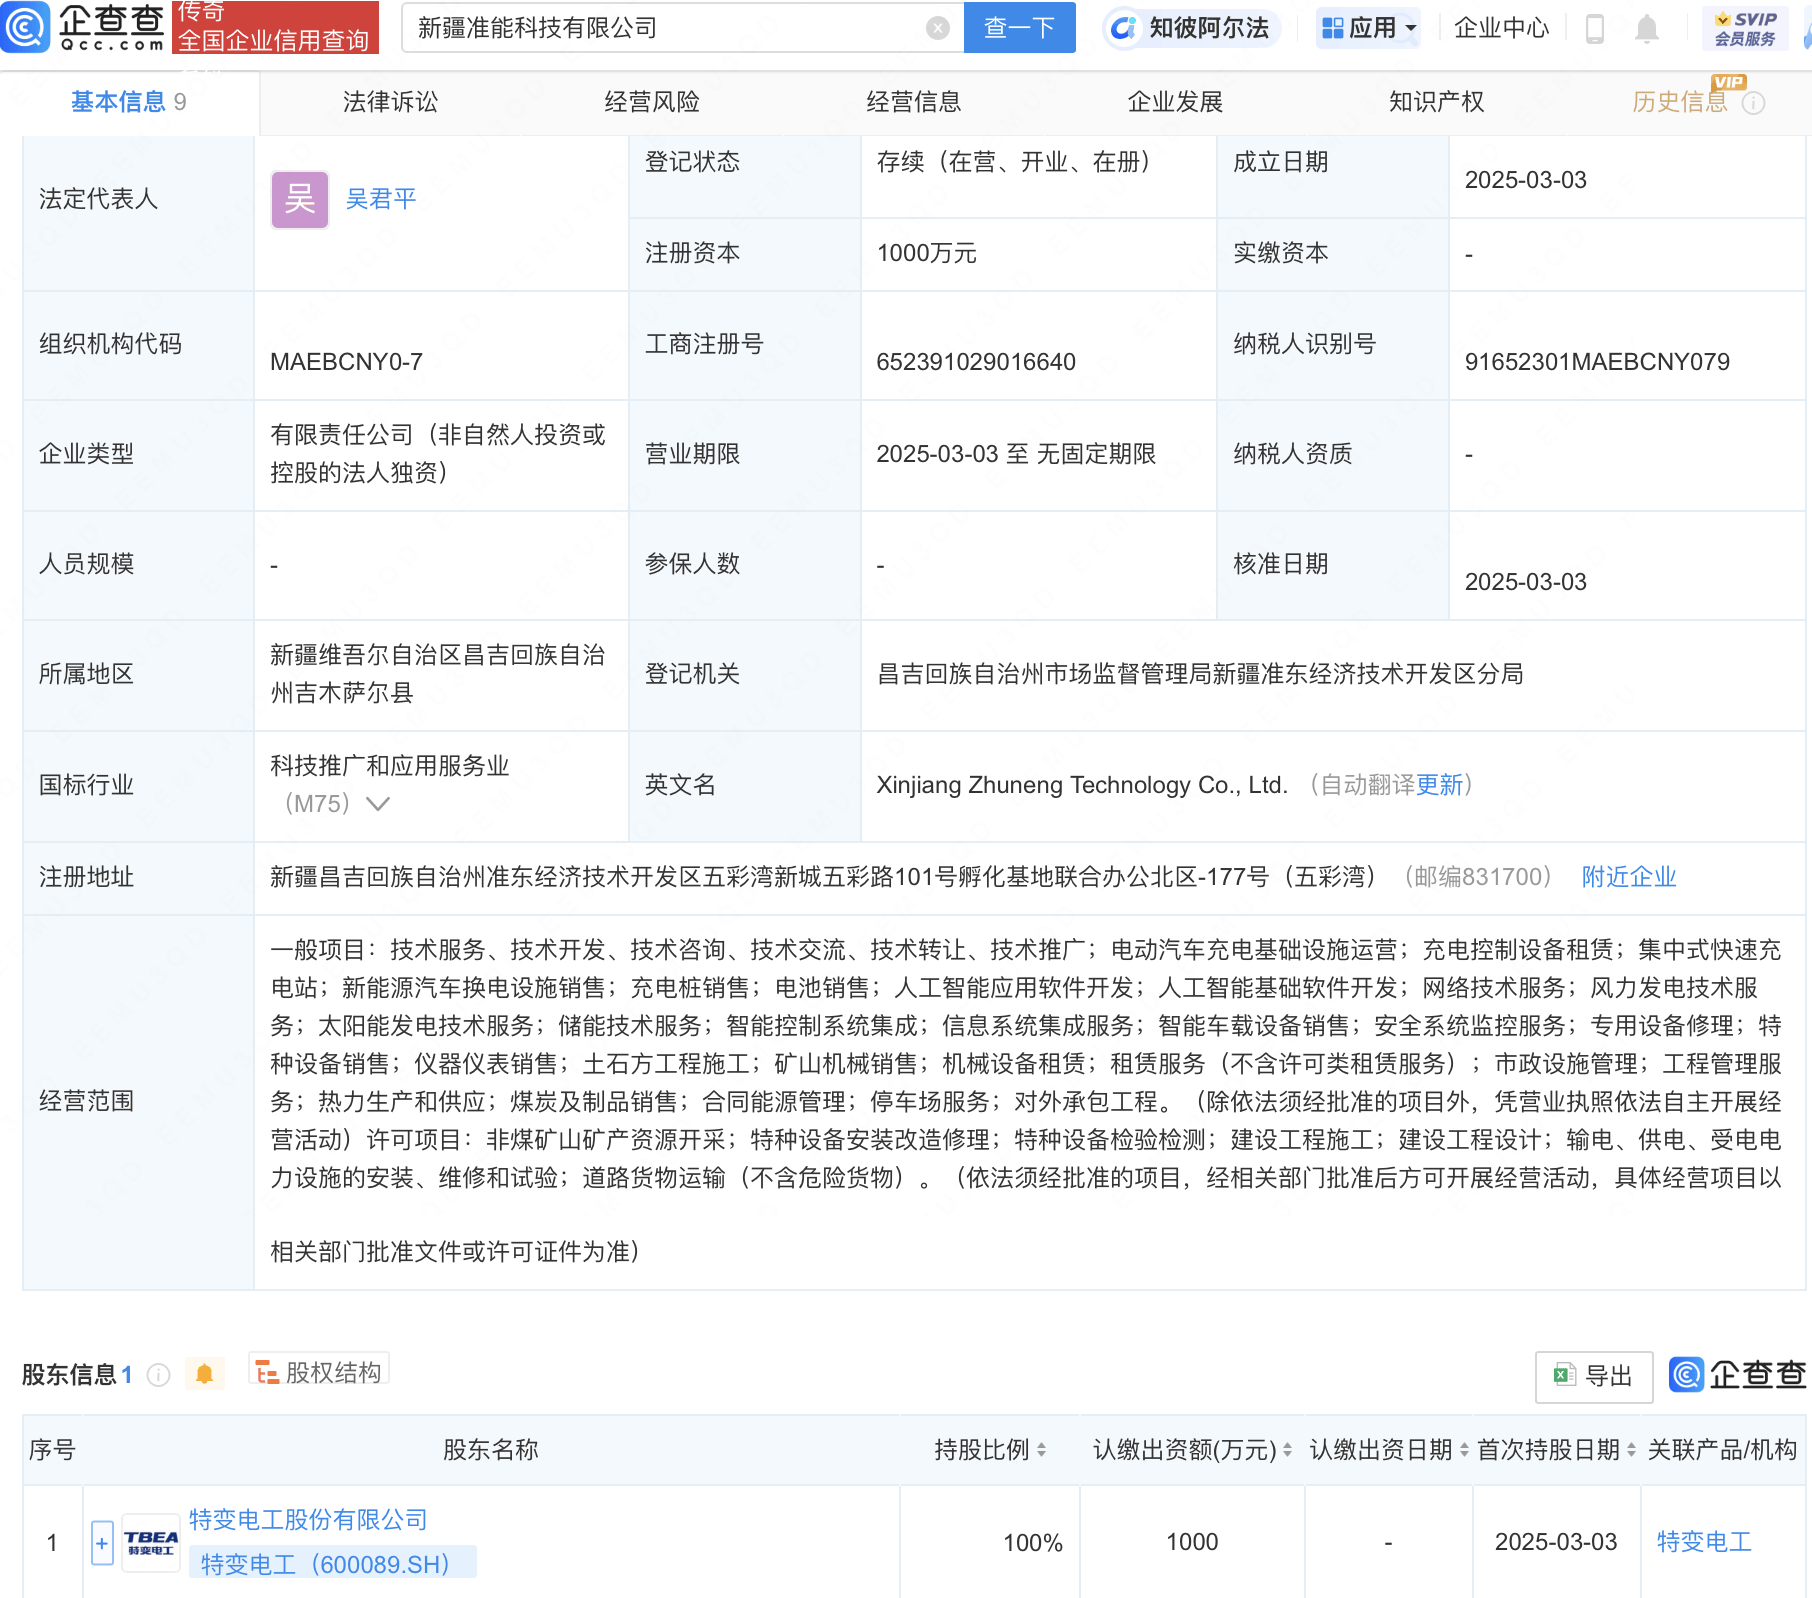
Task: Click the Qichacha watermark logo by export
Action: click(x=1738, y=1375)
